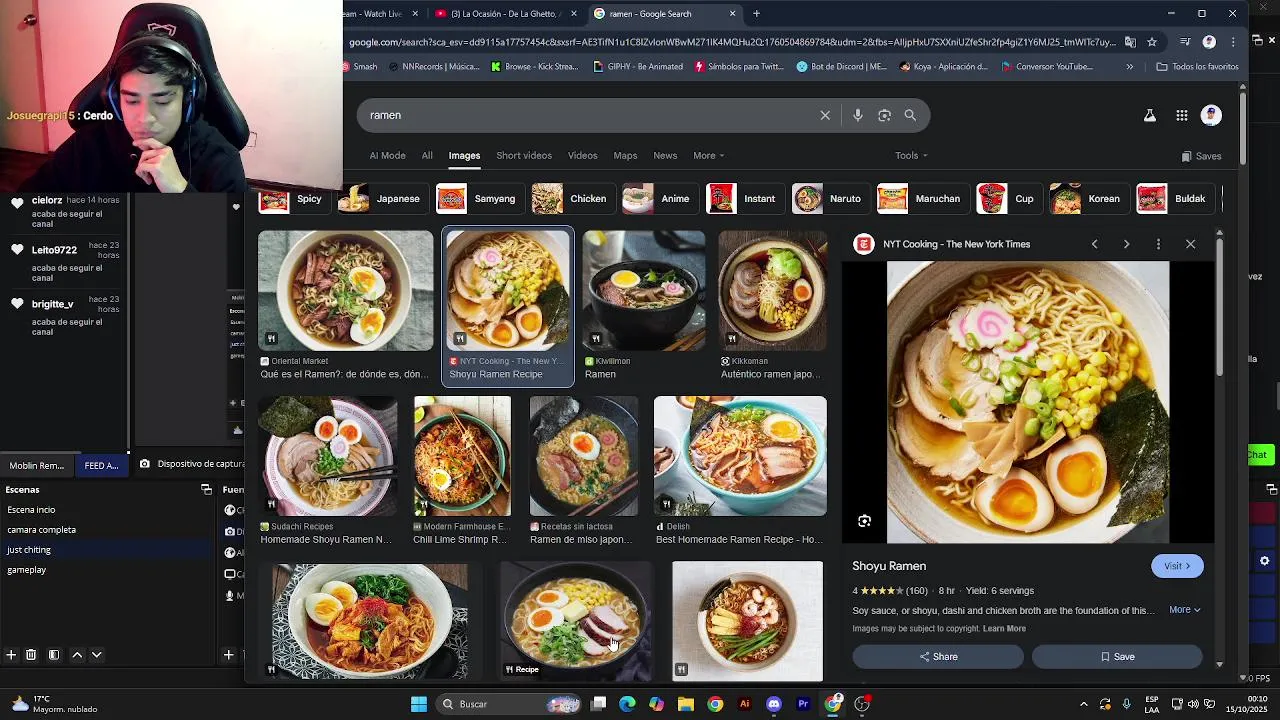
Task: Open the All bookmarks folder (Todos los favoritos)
Action: [1197, 67]
